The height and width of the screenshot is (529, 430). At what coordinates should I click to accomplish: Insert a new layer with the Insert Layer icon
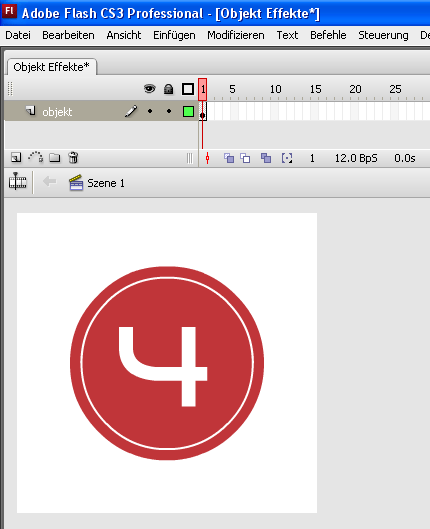(16, 158)
